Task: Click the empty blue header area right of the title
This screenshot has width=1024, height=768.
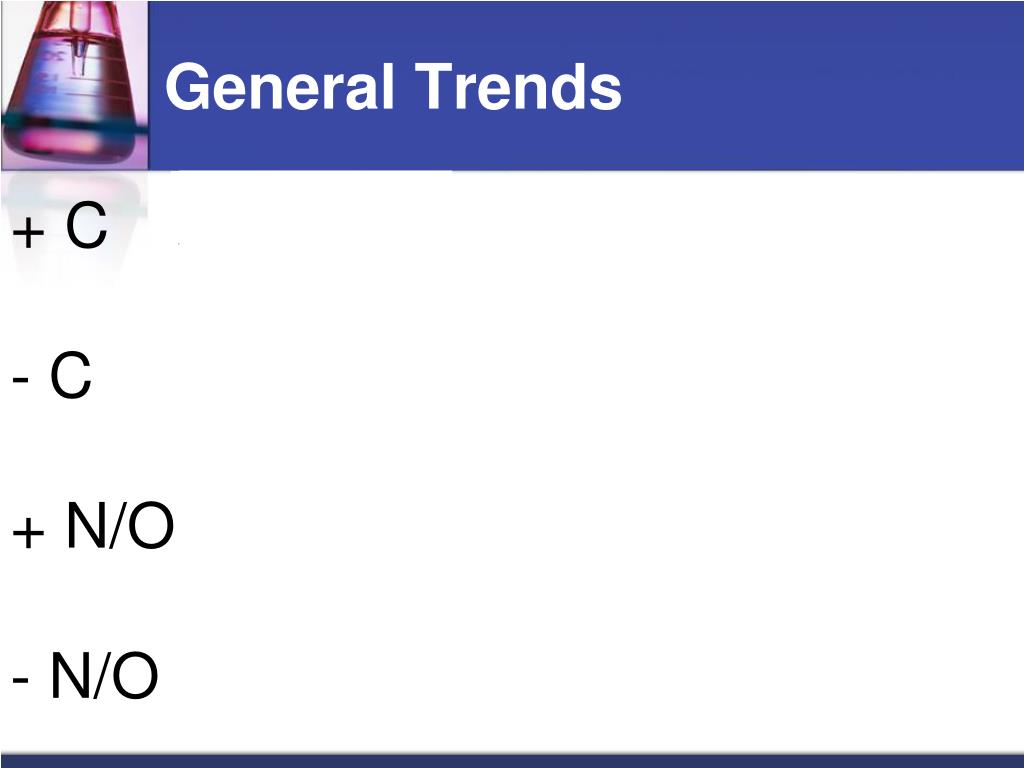Action: [823, 85]
